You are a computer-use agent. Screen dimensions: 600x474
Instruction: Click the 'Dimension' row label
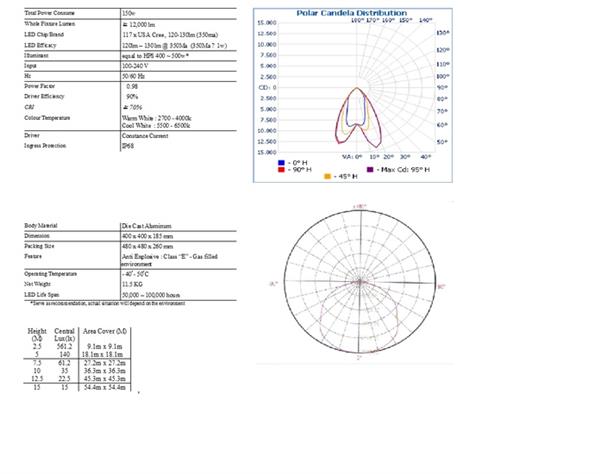click(37, 236)
